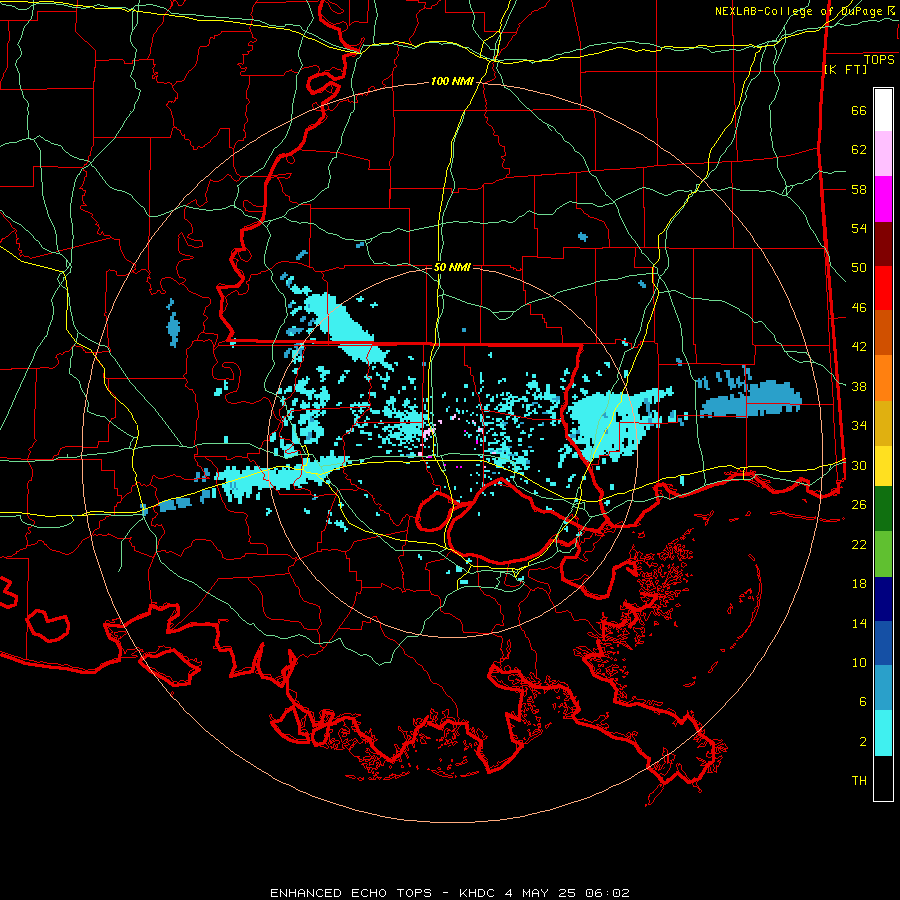The width and height of the screenshot is (900, 900).
Task: Click the magenta 58 kft legend swatch
Action: [883, 199]
